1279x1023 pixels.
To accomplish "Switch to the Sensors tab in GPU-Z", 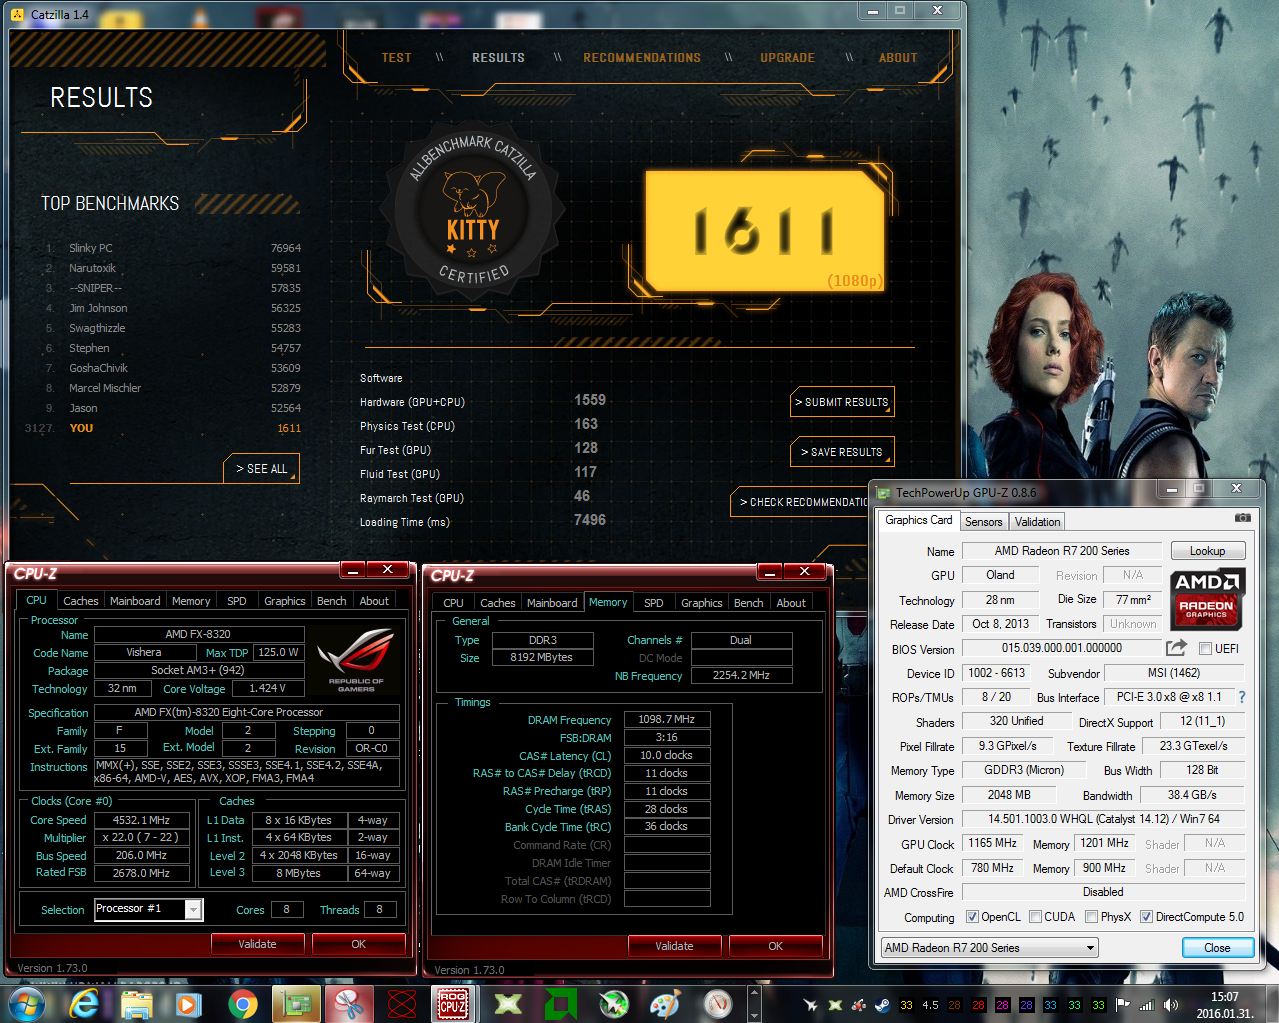I will tap(983, 521).
